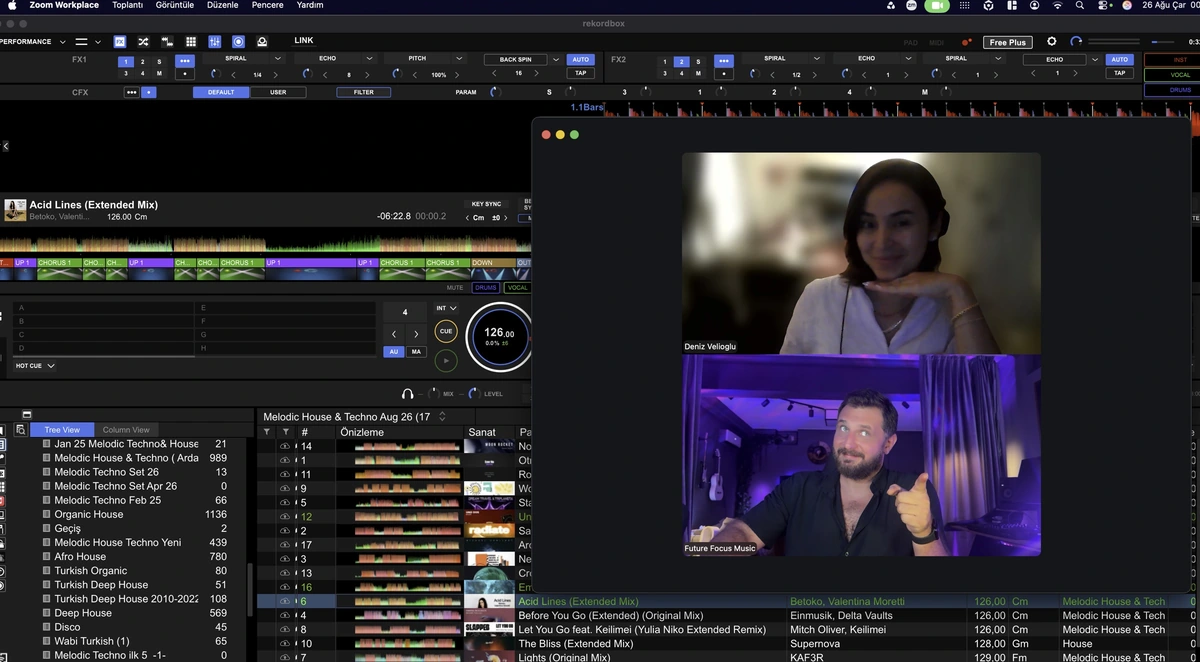Open the sampler grid icon in toolbar

[x=191, y=42]
